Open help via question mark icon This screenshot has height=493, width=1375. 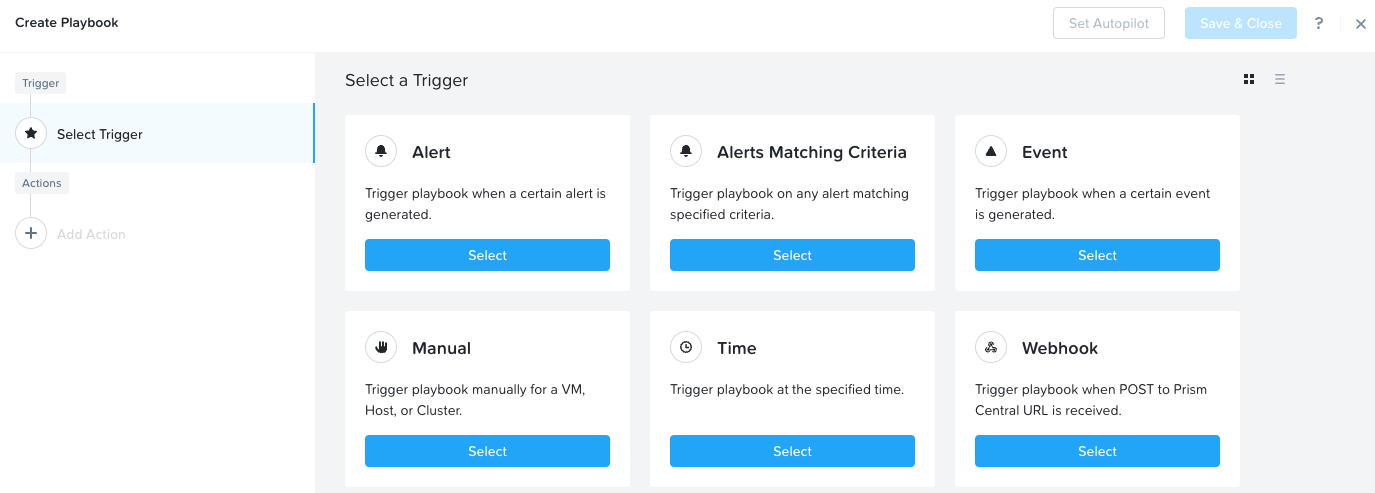[x=1319, y=23]
